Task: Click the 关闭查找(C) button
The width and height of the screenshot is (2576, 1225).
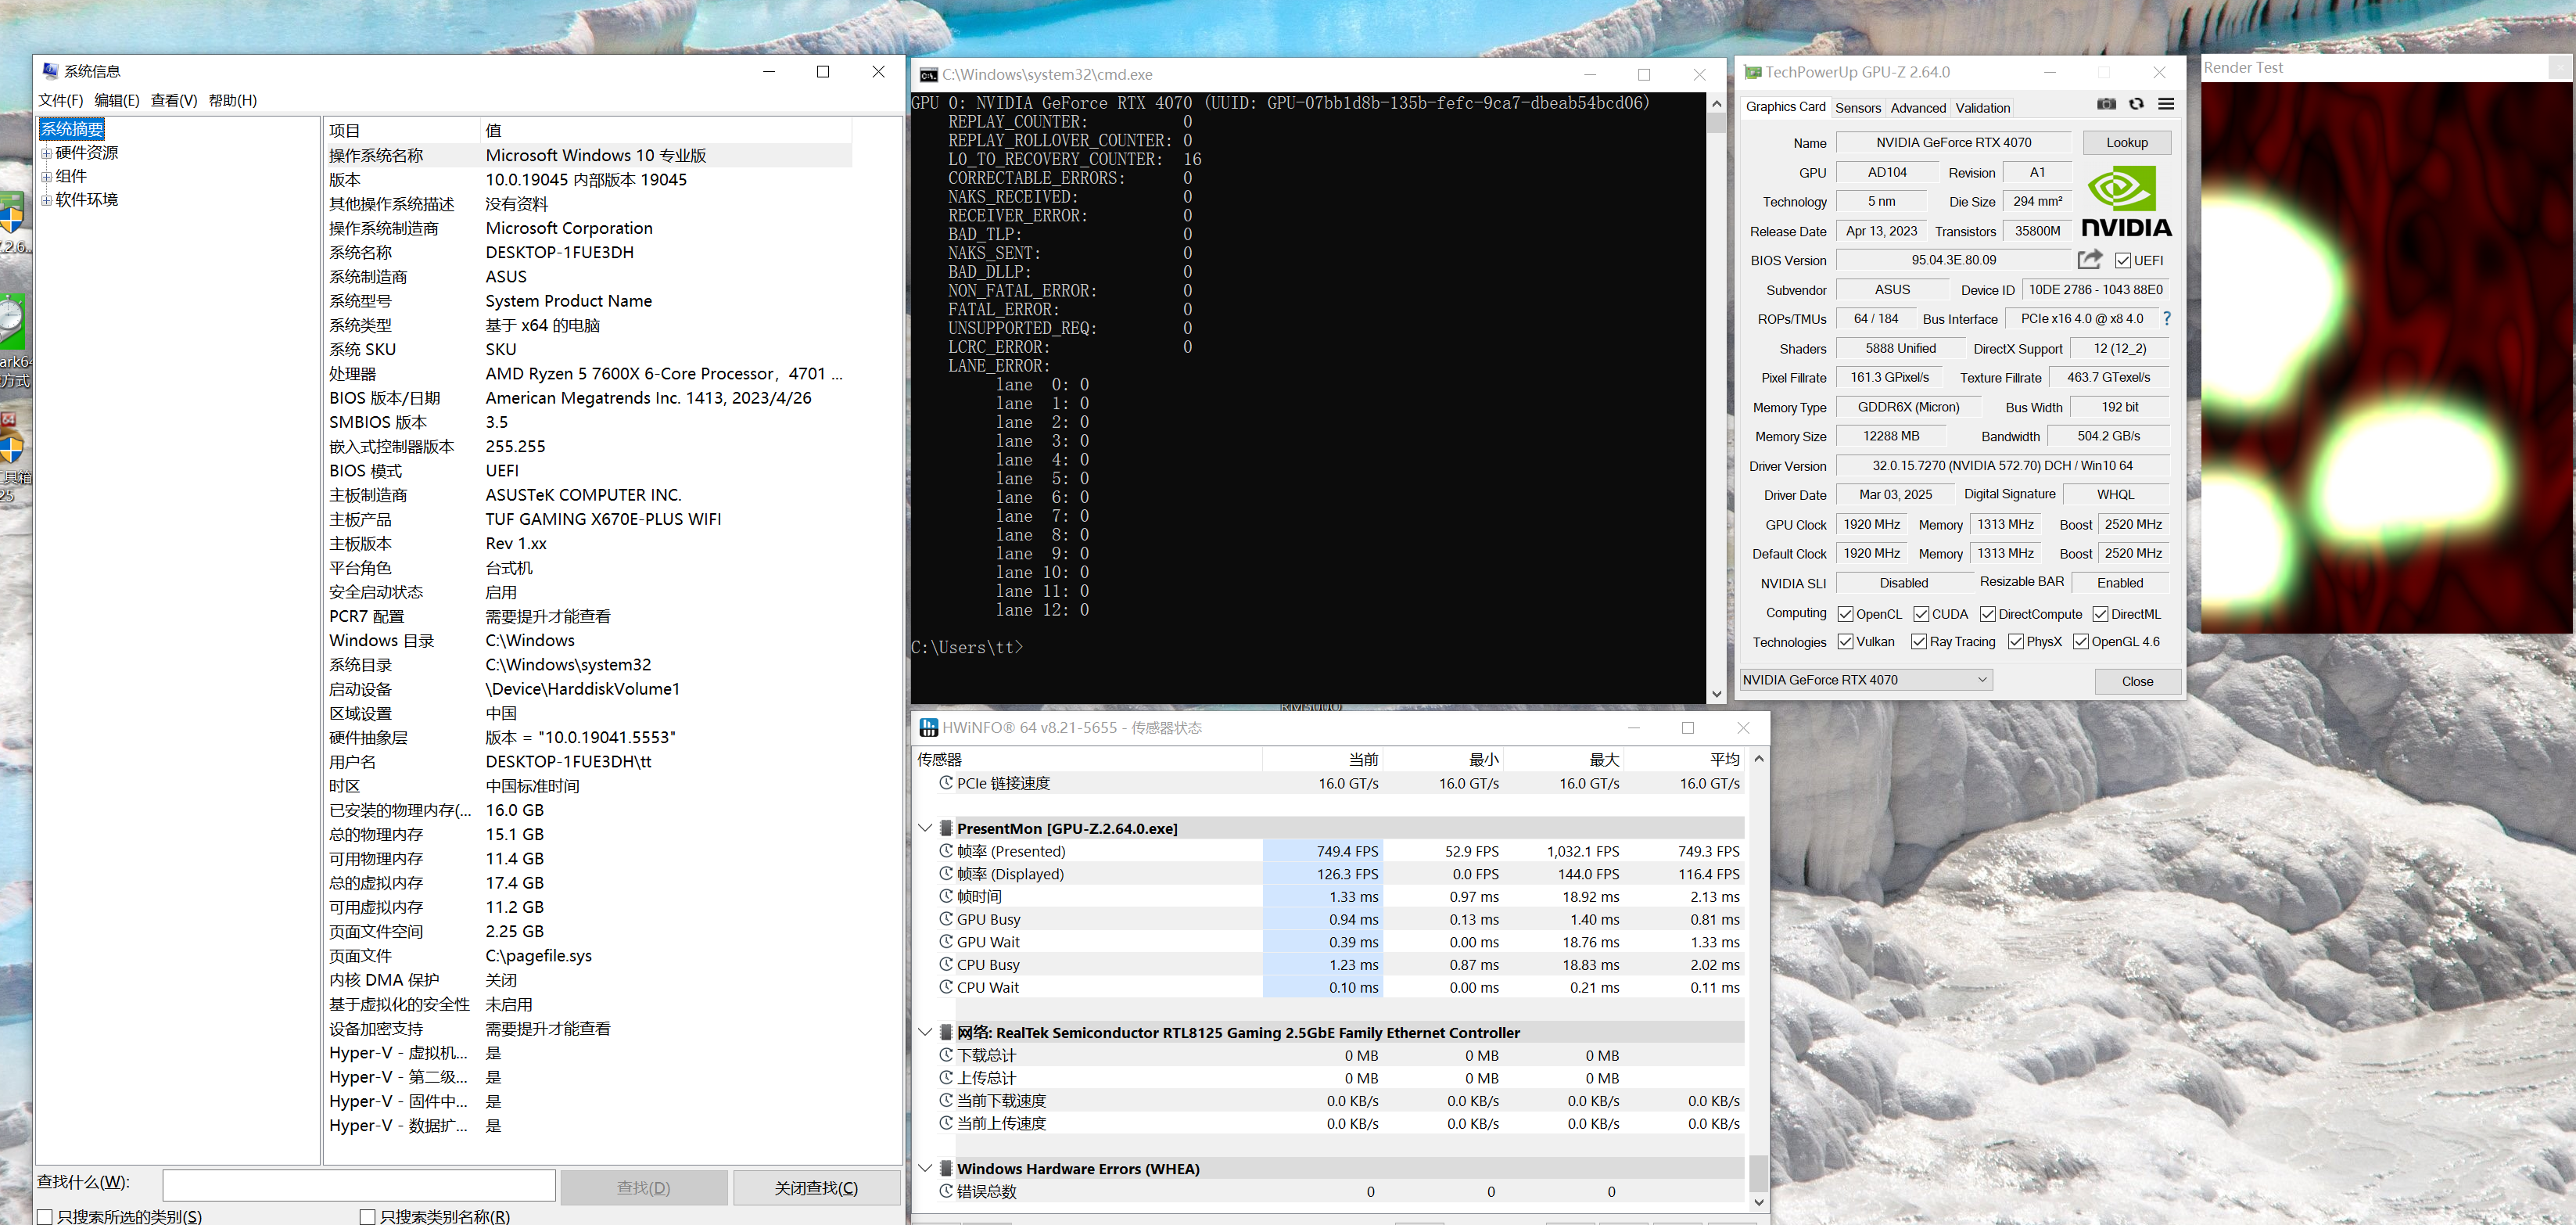Action: tap(816, 1187)
